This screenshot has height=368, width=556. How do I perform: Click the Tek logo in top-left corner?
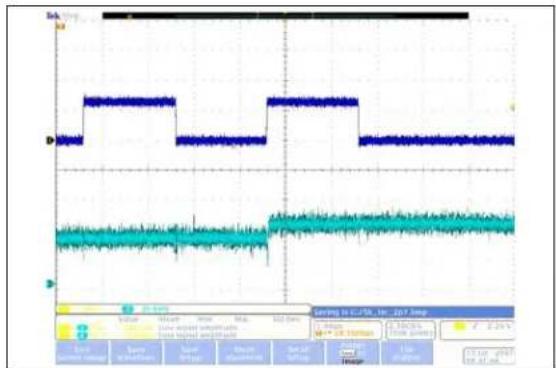52,16
